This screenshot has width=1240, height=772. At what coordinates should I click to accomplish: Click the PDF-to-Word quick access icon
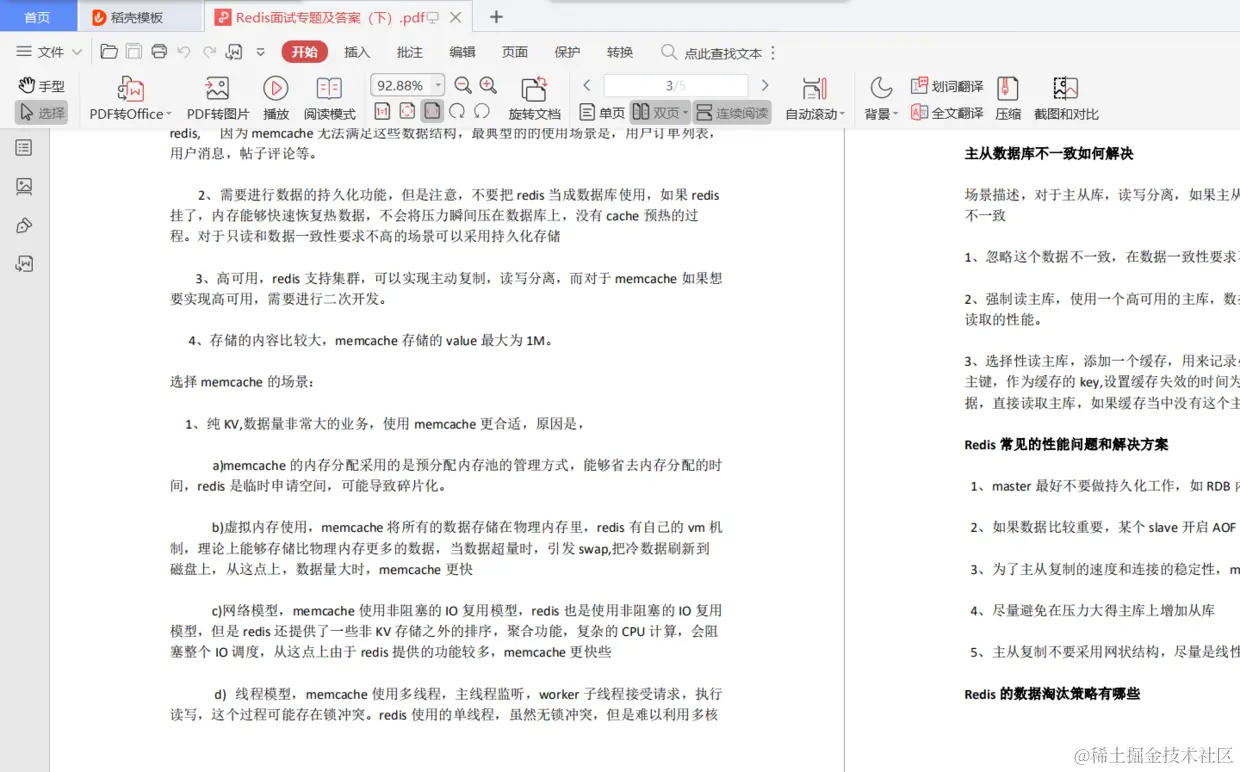pyautogui.click(x=234, y=52)
